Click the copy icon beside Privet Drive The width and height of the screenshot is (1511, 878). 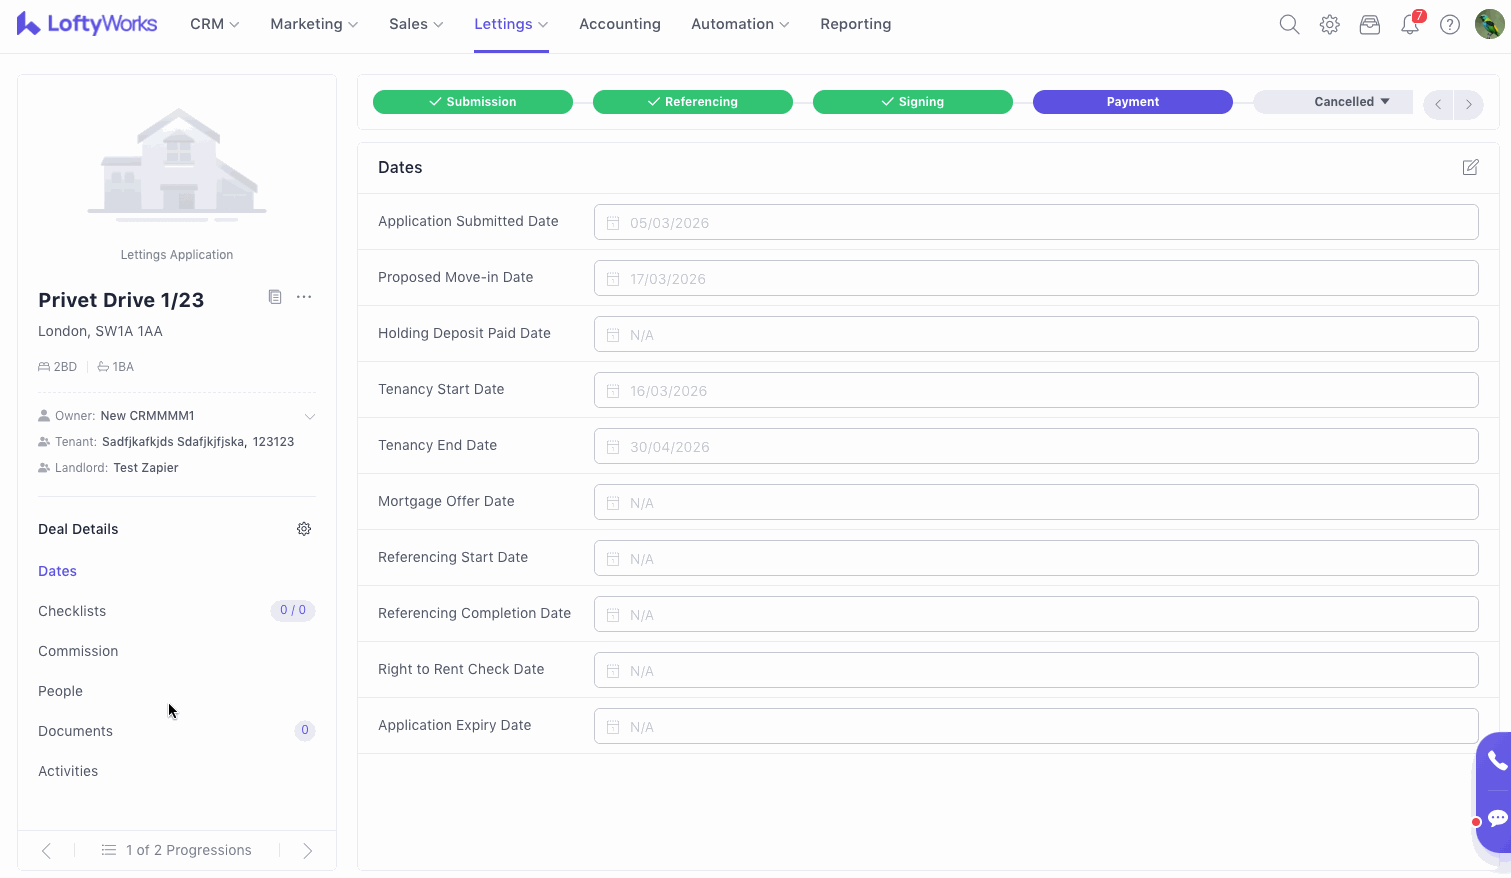coord(275,297)
